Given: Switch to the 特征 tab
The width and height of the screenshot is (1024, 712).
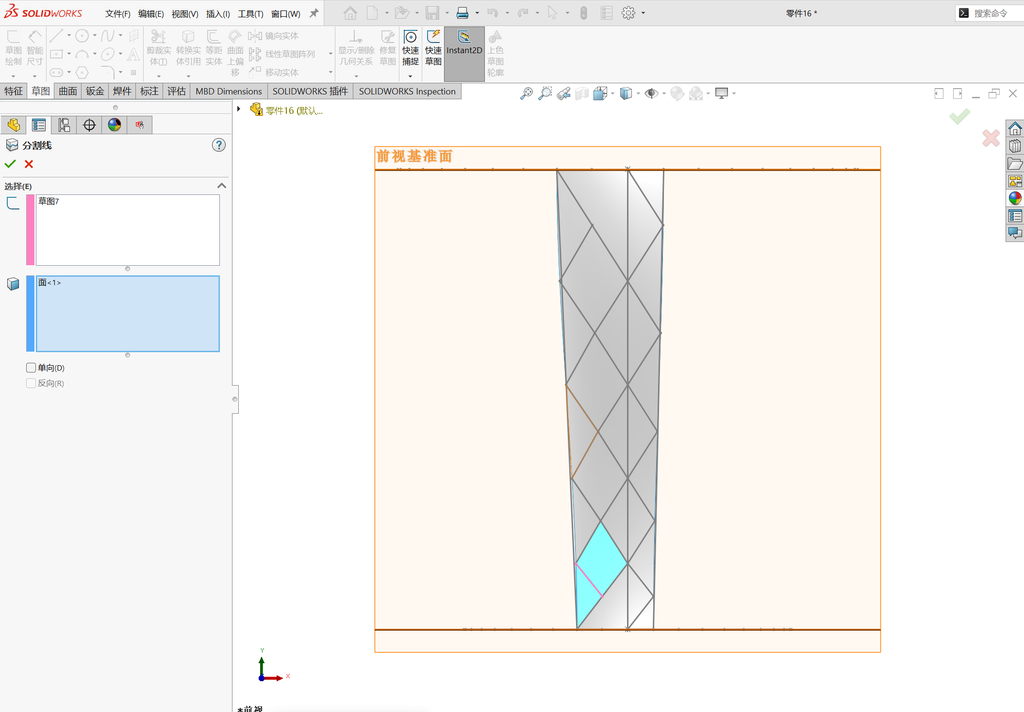Looking at the screenshot, I should [14, 91].
